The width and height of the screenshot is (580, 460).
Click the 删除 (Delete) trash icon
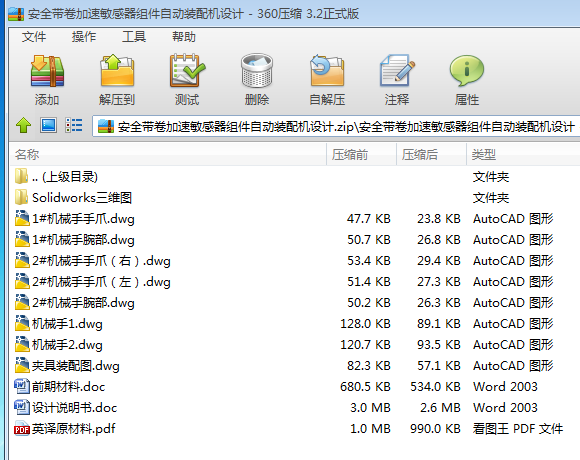[x=257, y=70]
